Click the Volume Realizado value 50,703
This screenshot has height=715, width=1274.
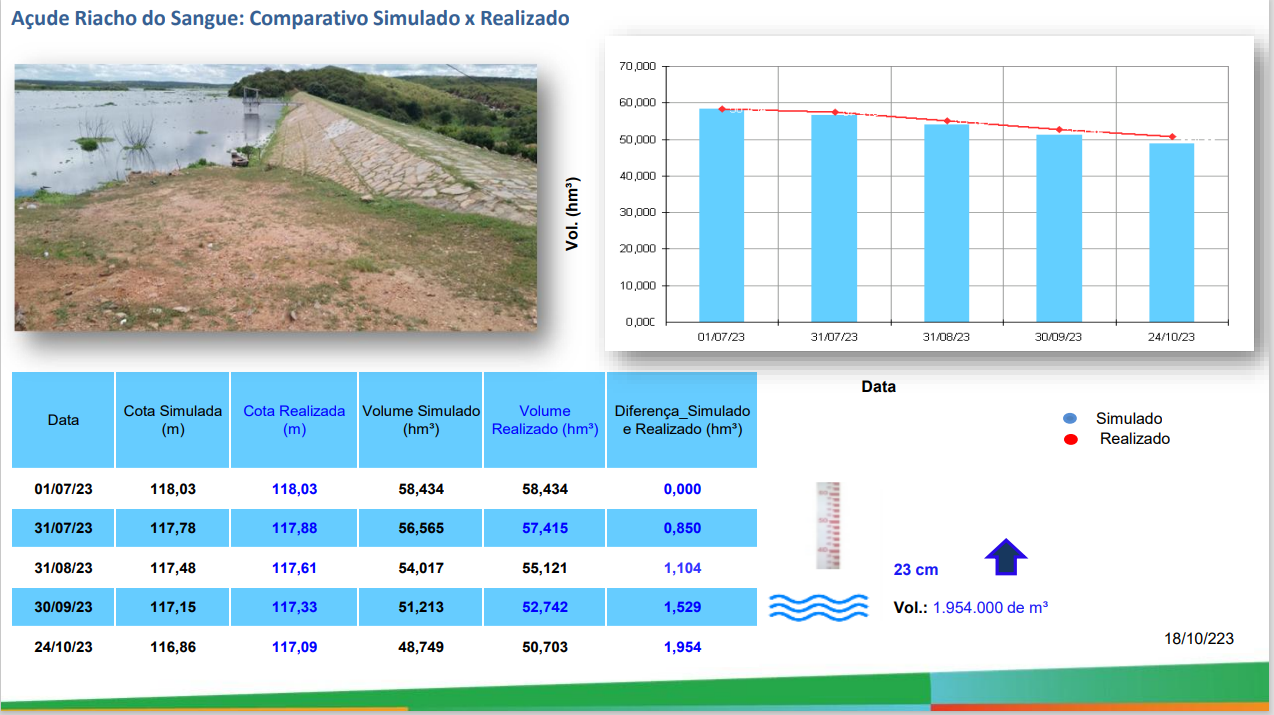click(x=545, y=647)
